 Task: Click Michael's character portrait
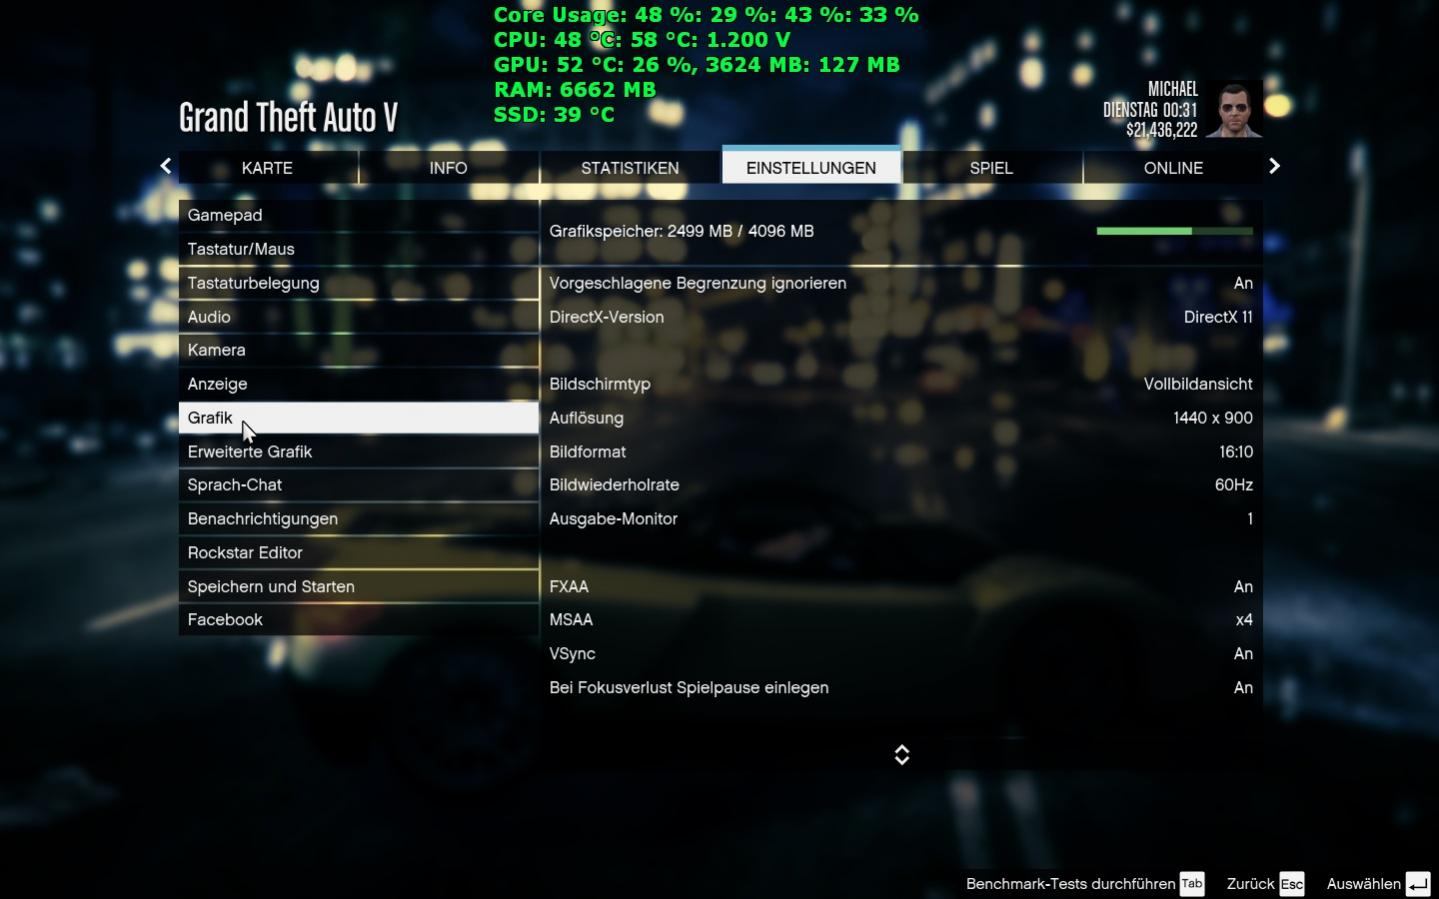coord(1233,109)
